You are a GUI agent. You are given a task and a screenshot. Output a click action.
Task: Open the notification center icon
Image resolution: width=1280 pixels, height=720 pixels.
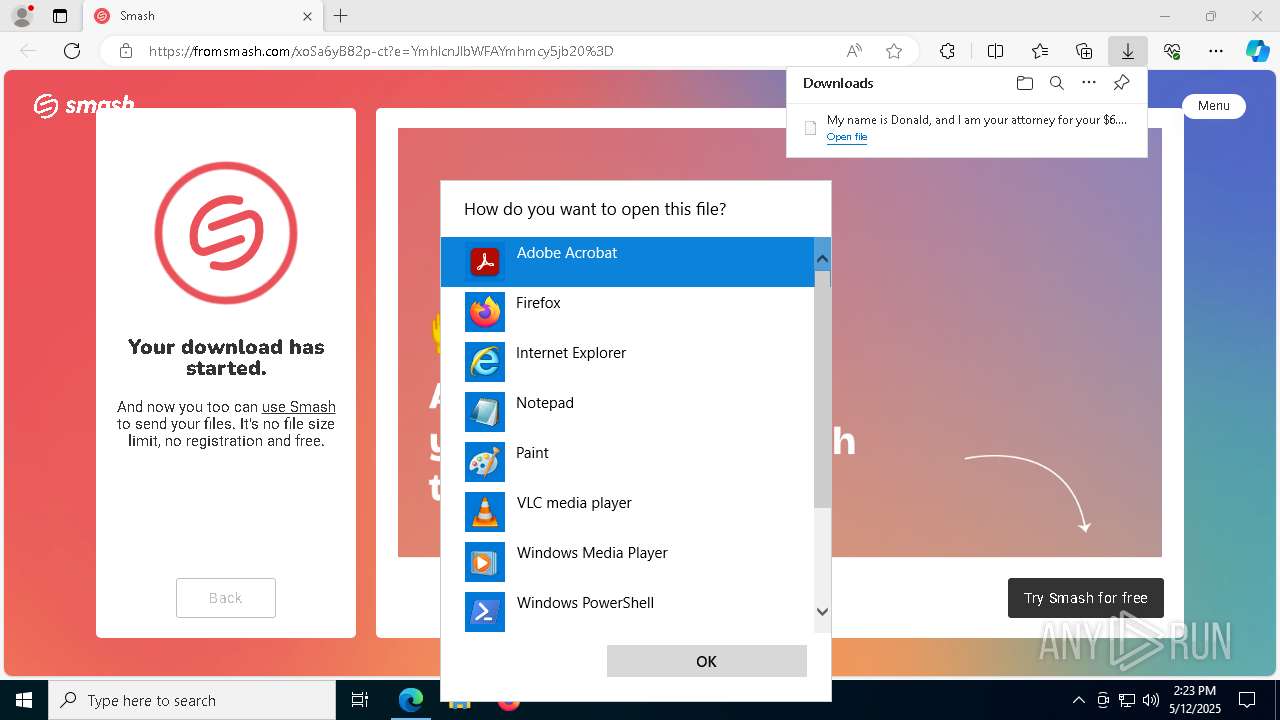pos(1247,700)
